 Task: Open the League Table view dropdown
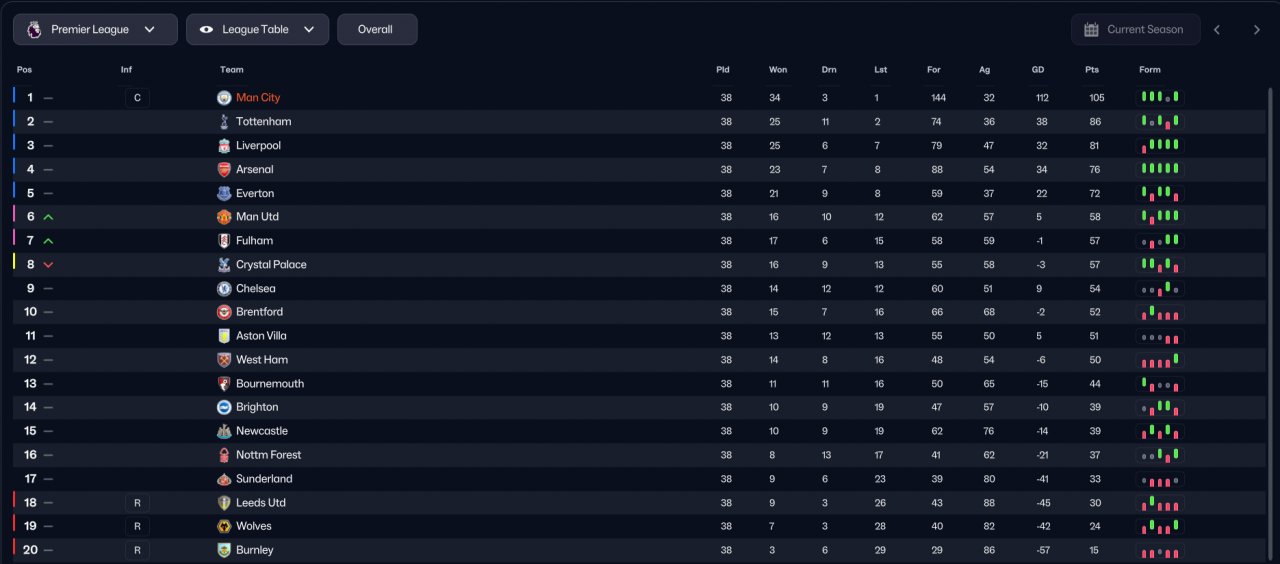click(257, 30)
